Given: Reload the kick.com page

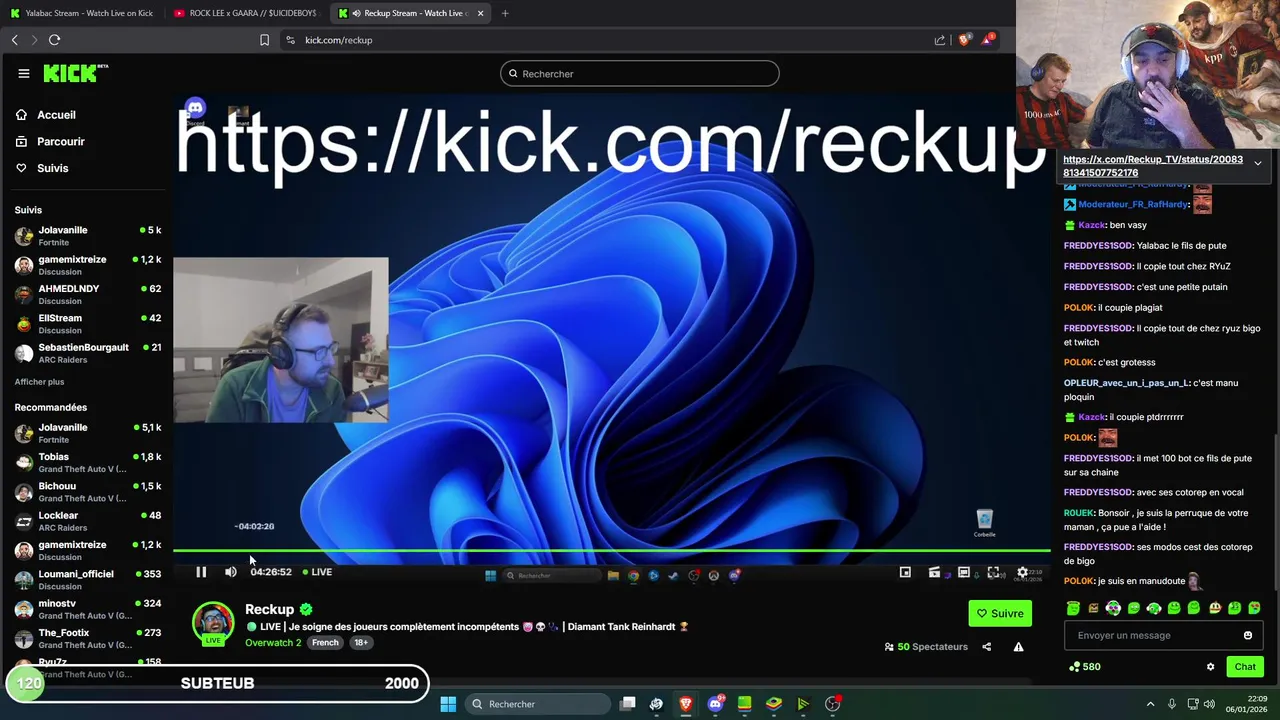Looking at the screenshot, I should [54, 40].
